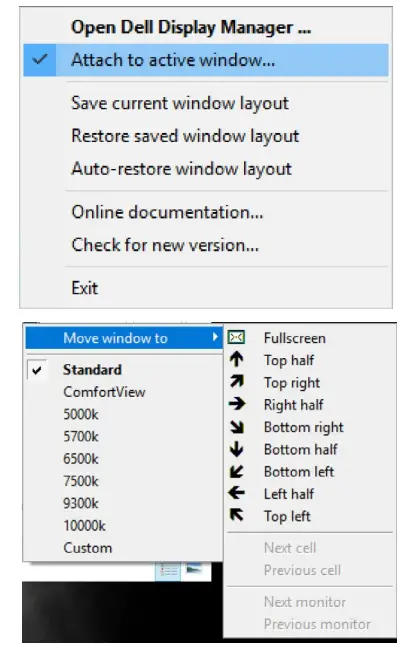Choose the Bottom right text entry
Screen dimensions: 415x649
(304, 427)
